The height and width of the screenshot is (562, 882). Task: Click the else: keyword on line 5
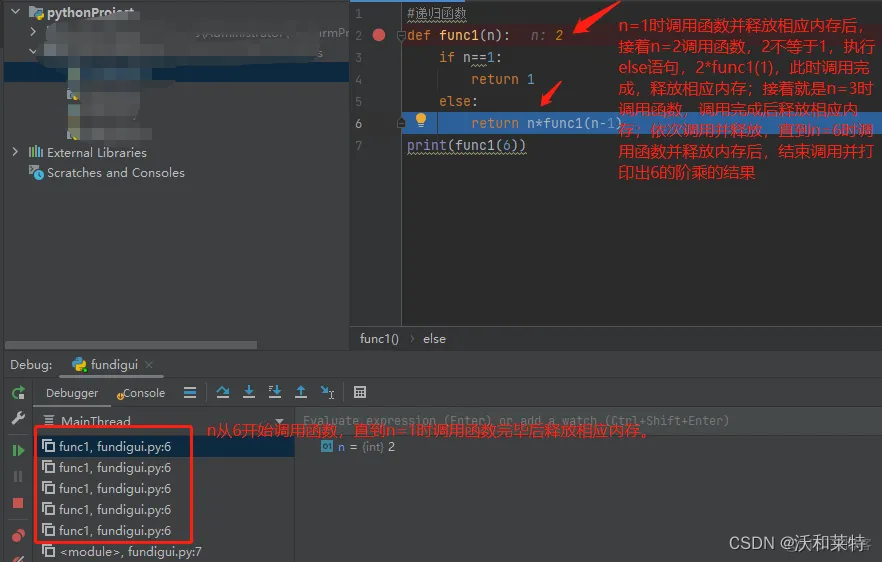tap(458, 101)
